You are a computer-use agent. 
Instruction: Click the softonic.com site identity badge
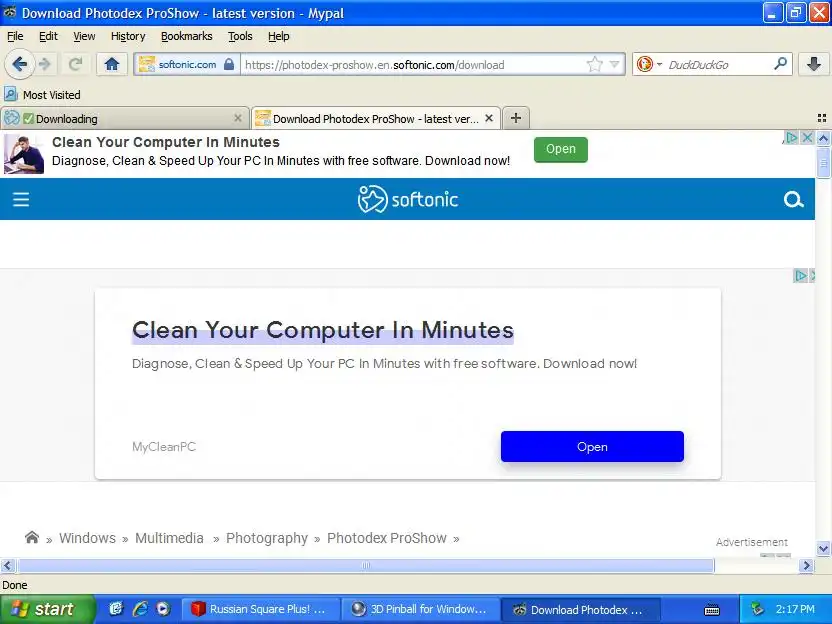click(x=185, y=65)
